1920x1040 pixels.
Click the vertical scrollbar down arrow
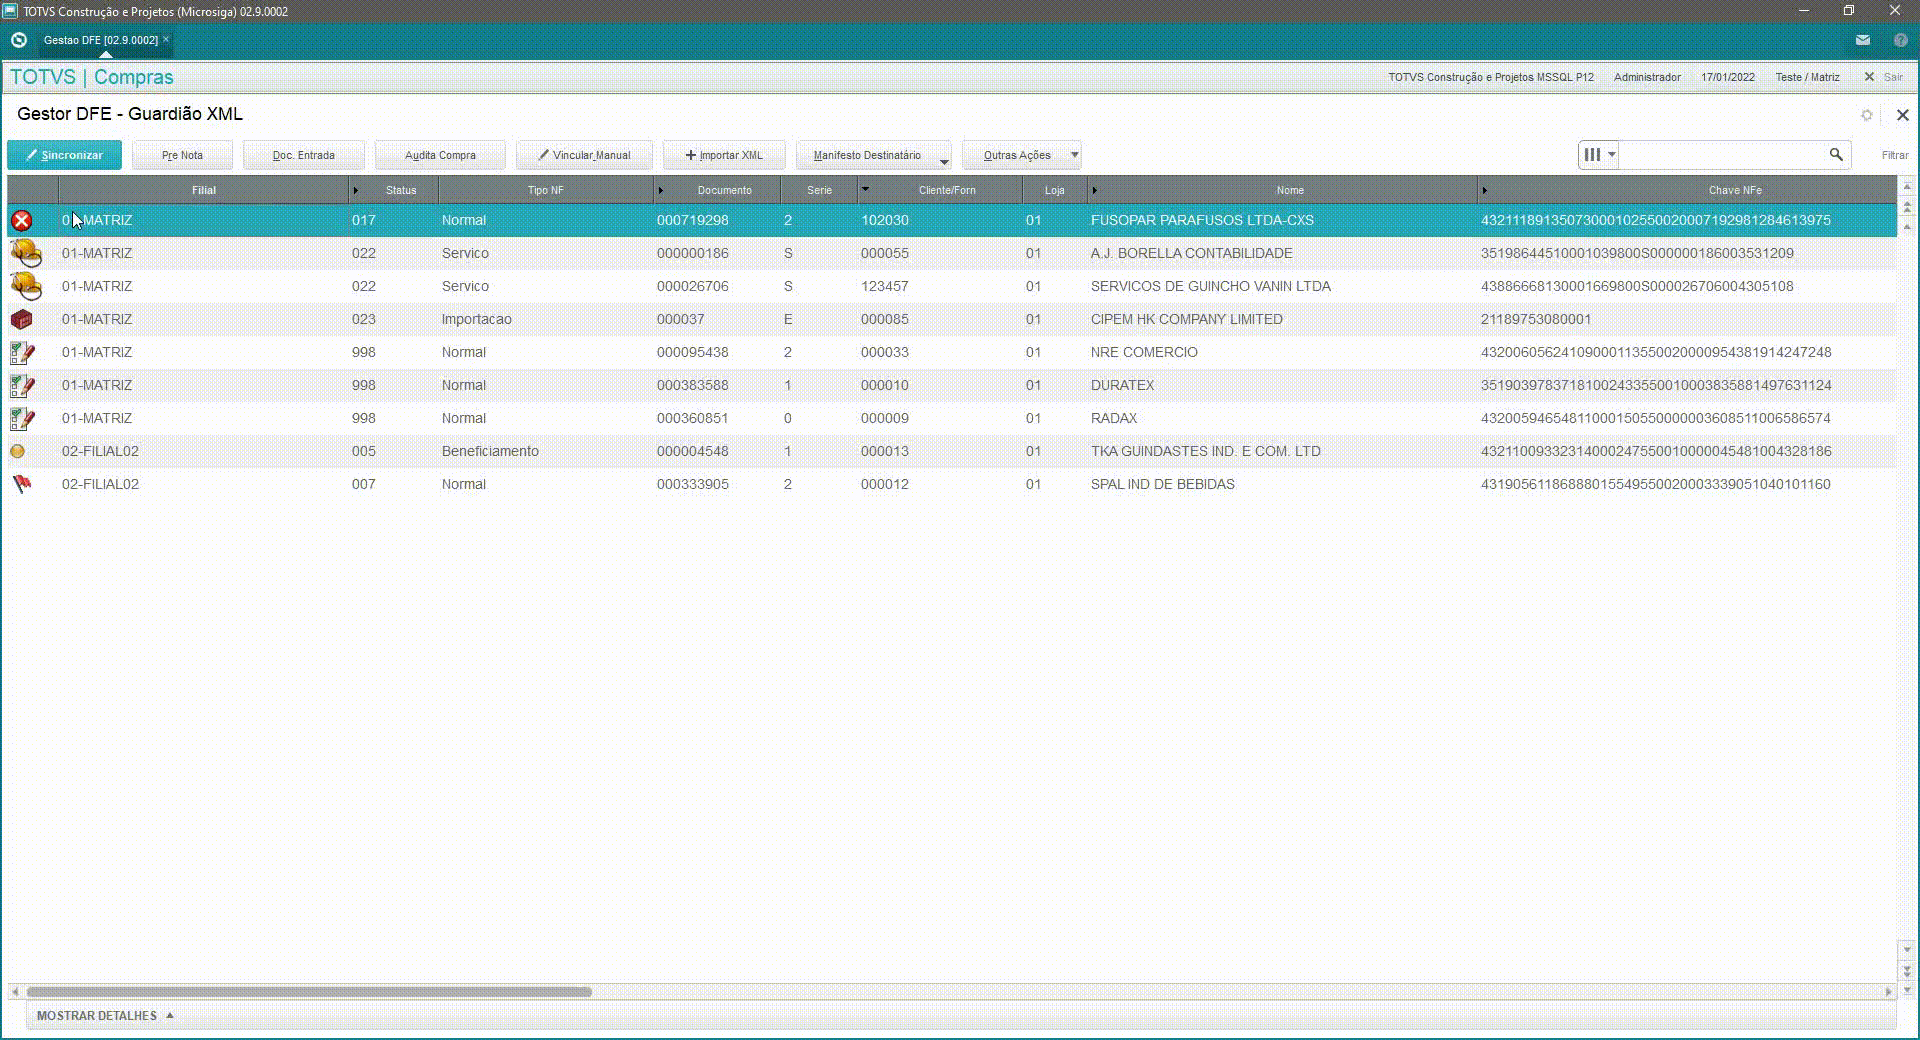click(x=1907, y=949)
